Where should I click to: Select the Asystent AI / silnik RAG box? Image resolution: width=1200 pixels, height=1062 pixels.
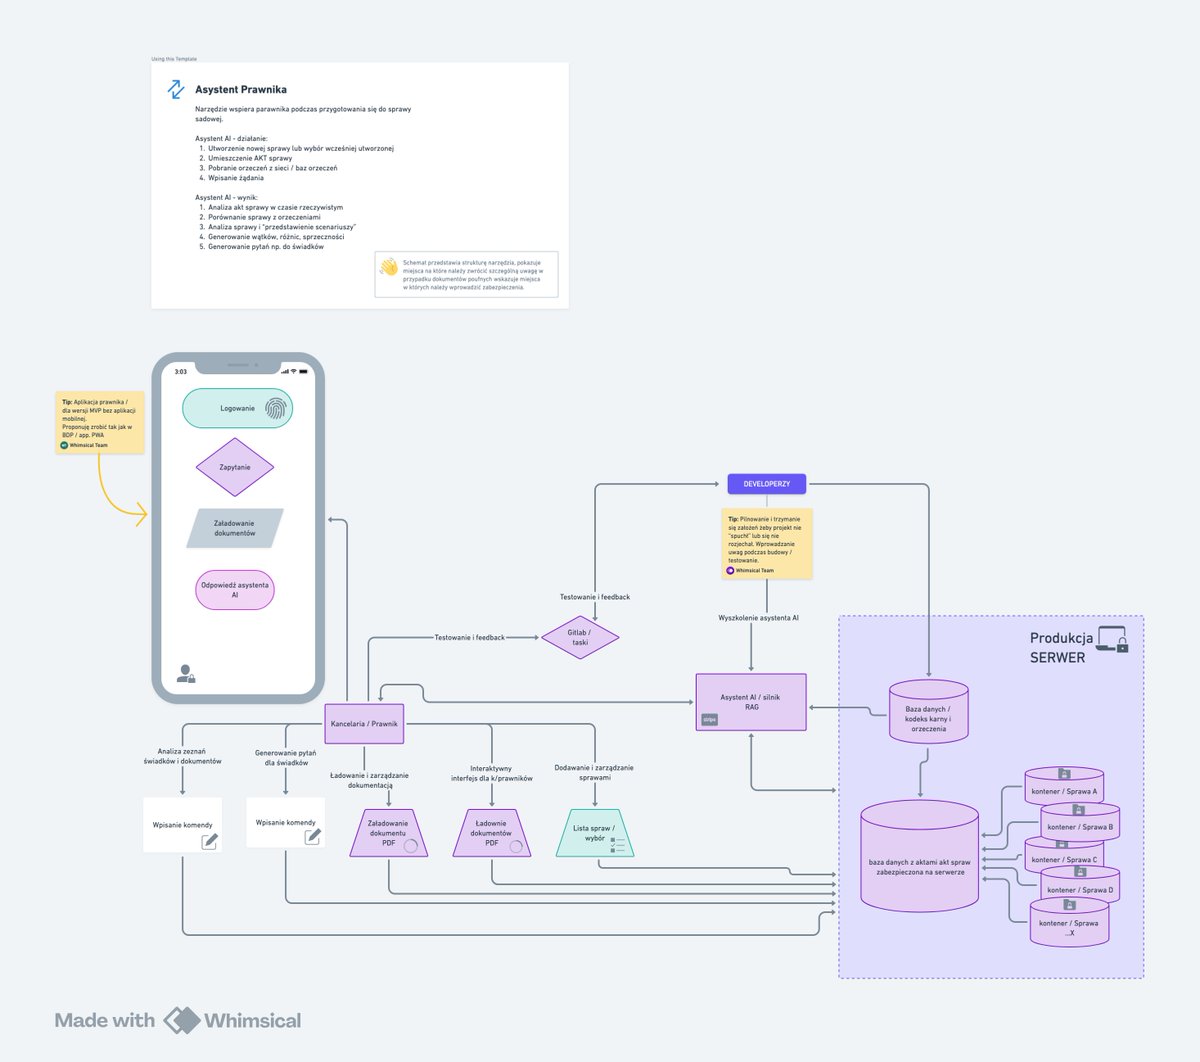point(751,702)
